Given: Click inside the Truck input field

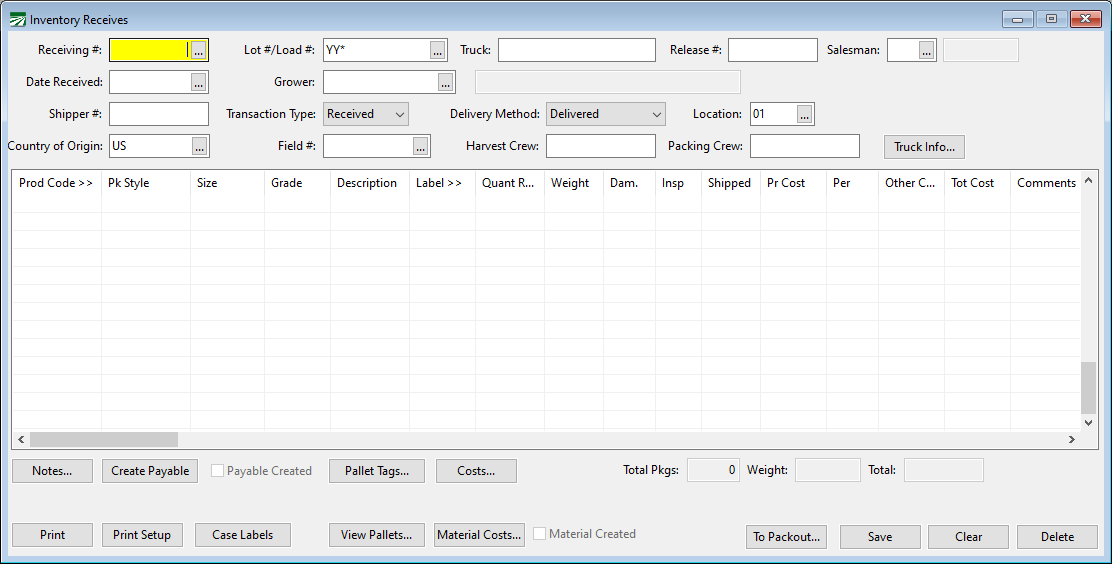Looking at the screenshot, I should [x=576, y=50].
